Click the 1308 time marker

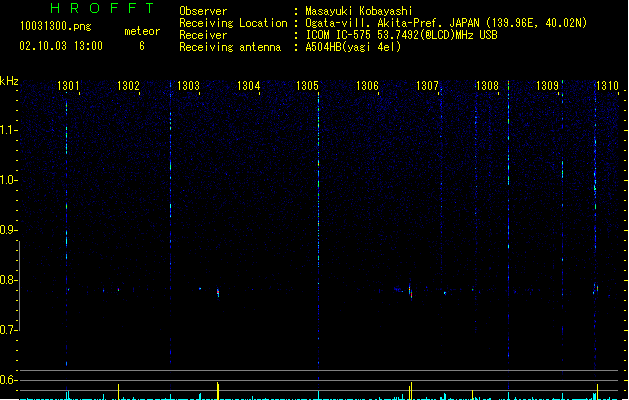tap(487, 86)
